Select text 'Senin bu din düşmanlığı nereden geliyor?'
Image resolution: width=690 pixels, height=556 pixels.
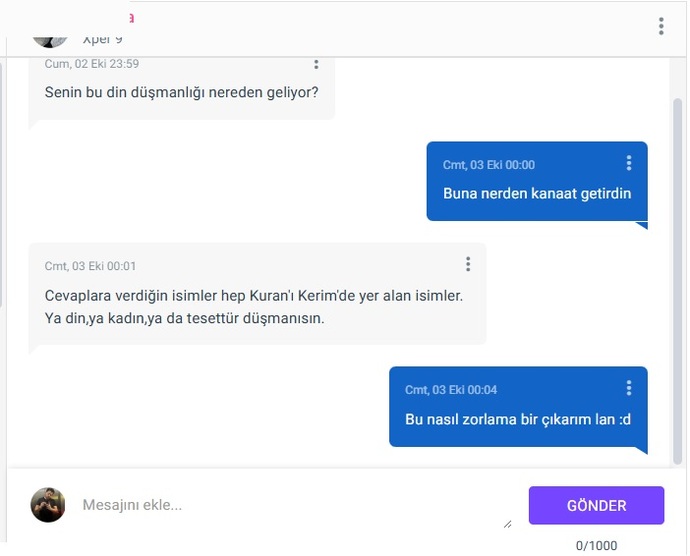pos(181,92)
